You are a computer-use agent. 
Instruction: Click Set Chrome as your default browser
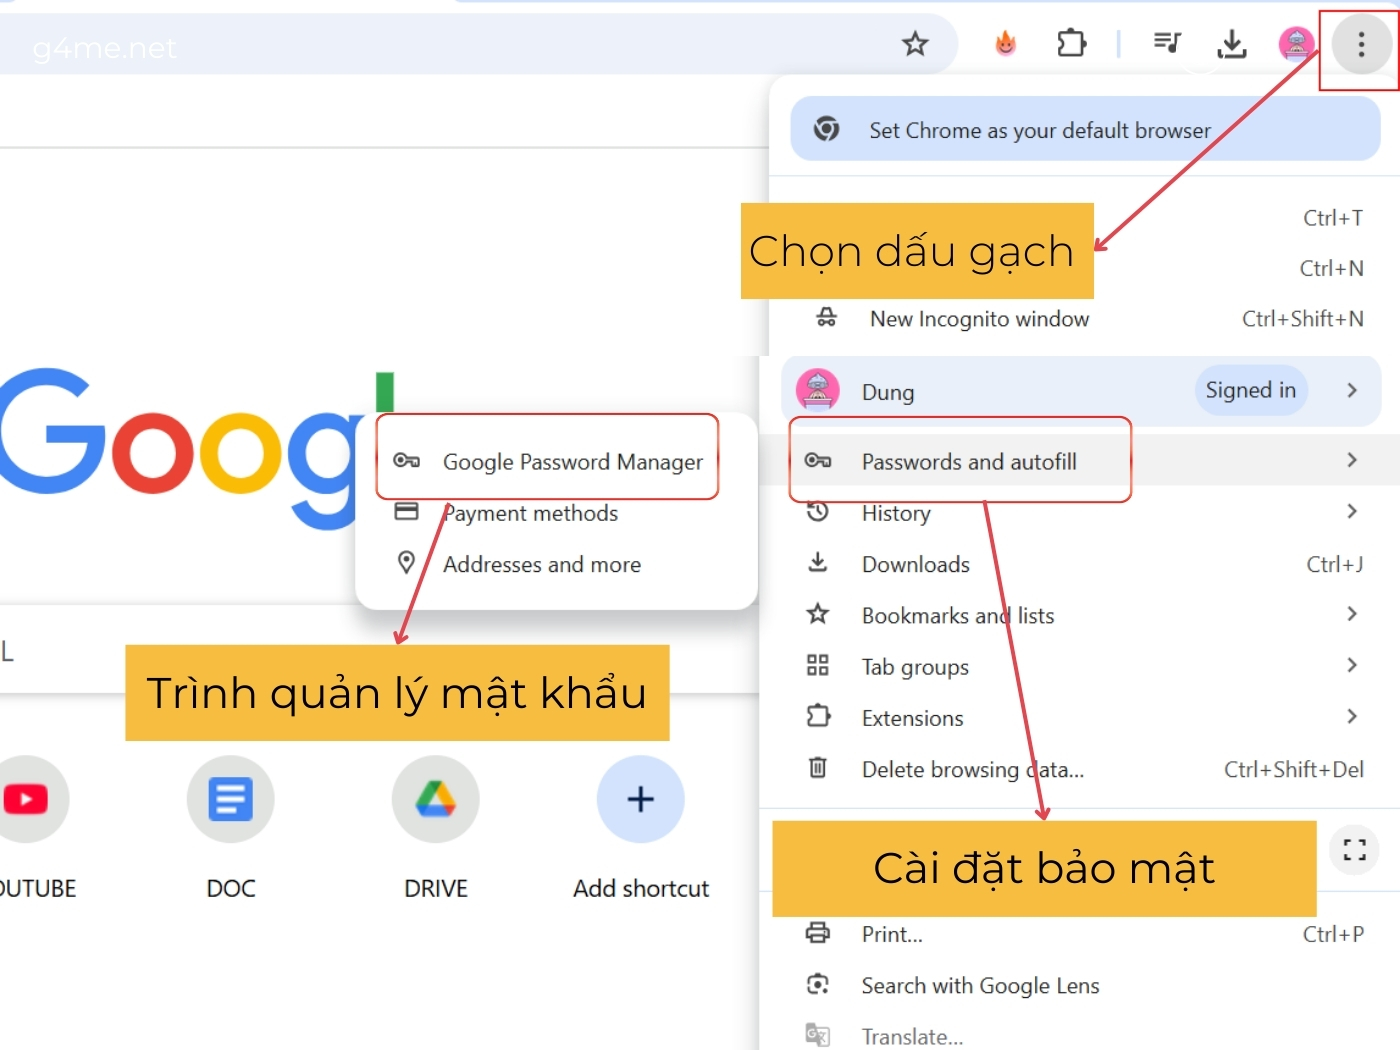click(x=1085, y=129)
